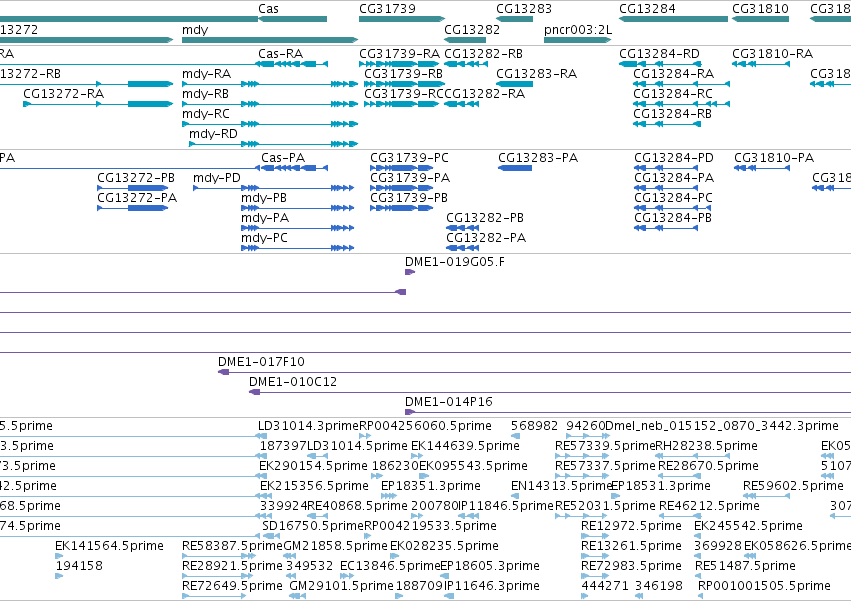The width and height of the screenshot is (851, 601).
Task: Click the CG13283-PA protein
Action: pos(515,168)
